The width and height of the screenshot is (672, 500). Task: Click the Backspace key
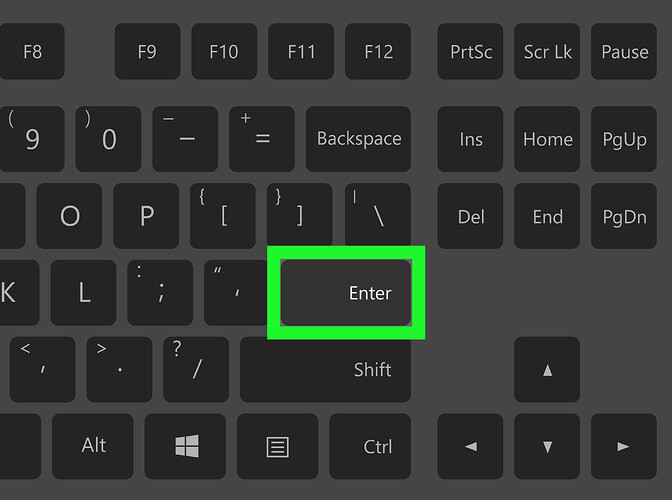(x=358, y=139)
